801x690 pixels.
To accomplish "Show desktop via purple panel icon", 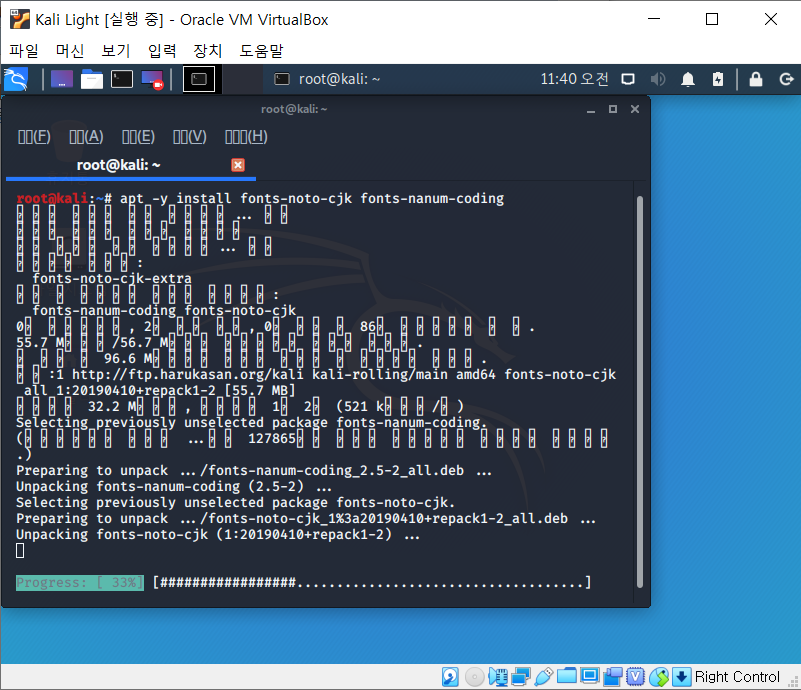I will [62, 79].
